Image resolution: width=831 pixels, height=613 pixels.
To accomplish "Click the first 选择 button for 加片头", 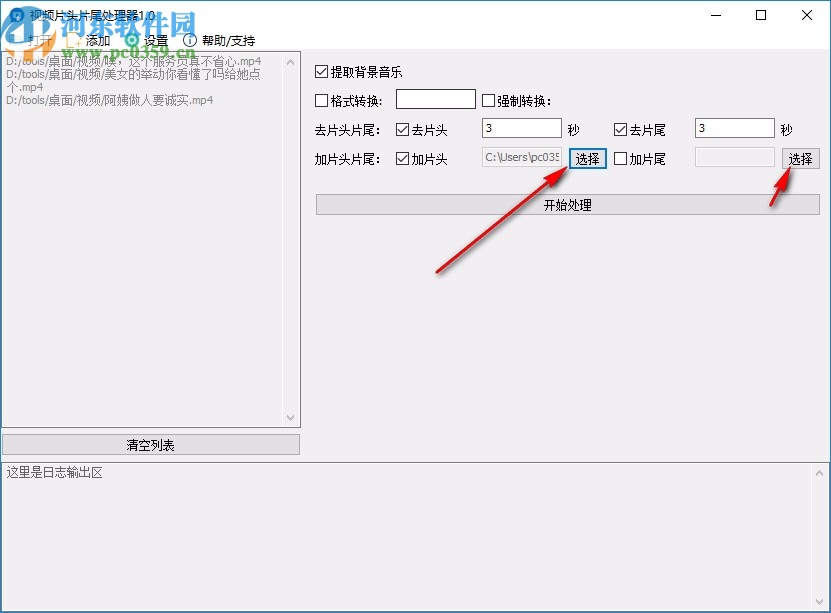I will click(586, 158).
